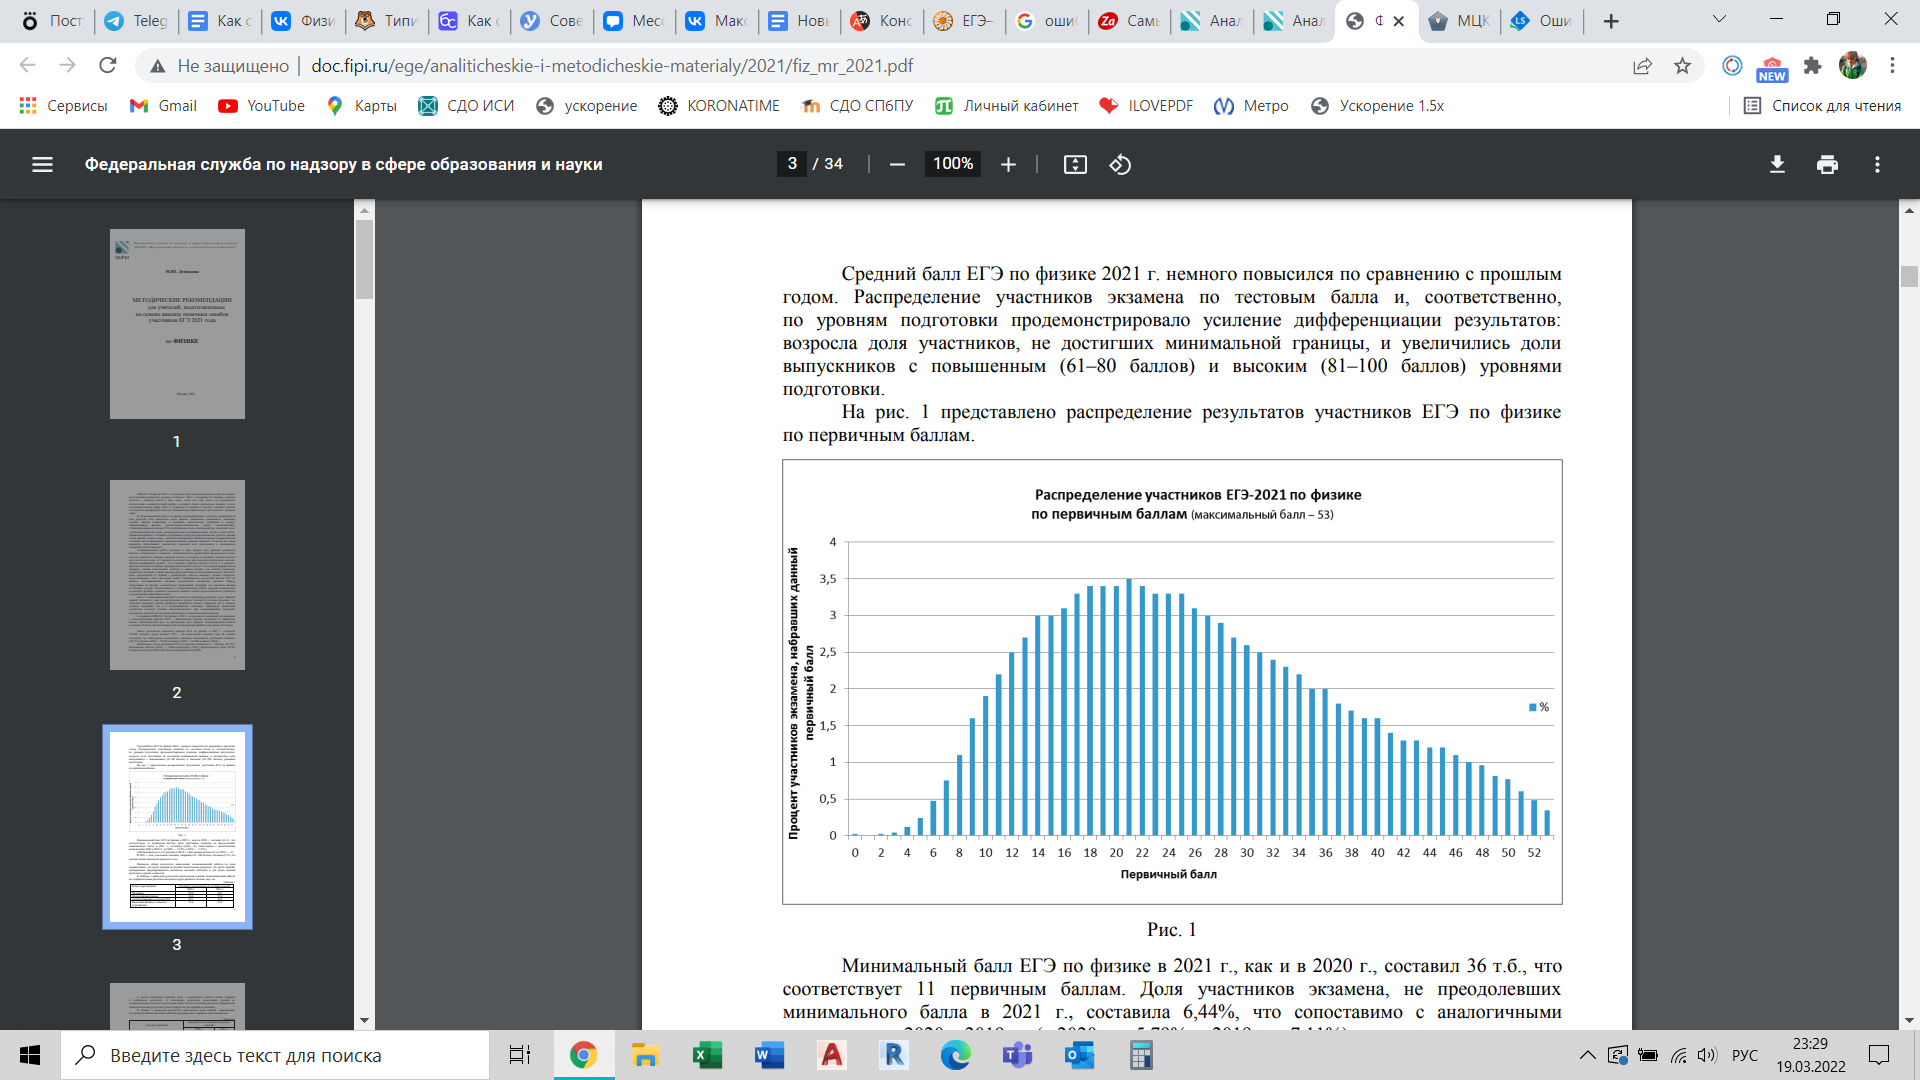Viewport: 1920px width, 1080px height.
Task: Click the PDF zoom in button
Action: click(1008, 165)
